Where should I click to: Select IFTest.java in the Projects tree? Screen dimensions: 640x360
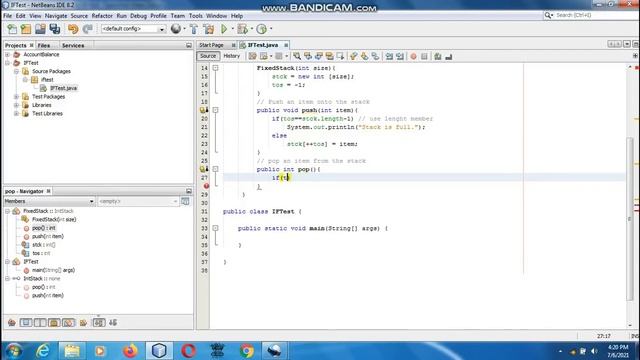[63, 88]
